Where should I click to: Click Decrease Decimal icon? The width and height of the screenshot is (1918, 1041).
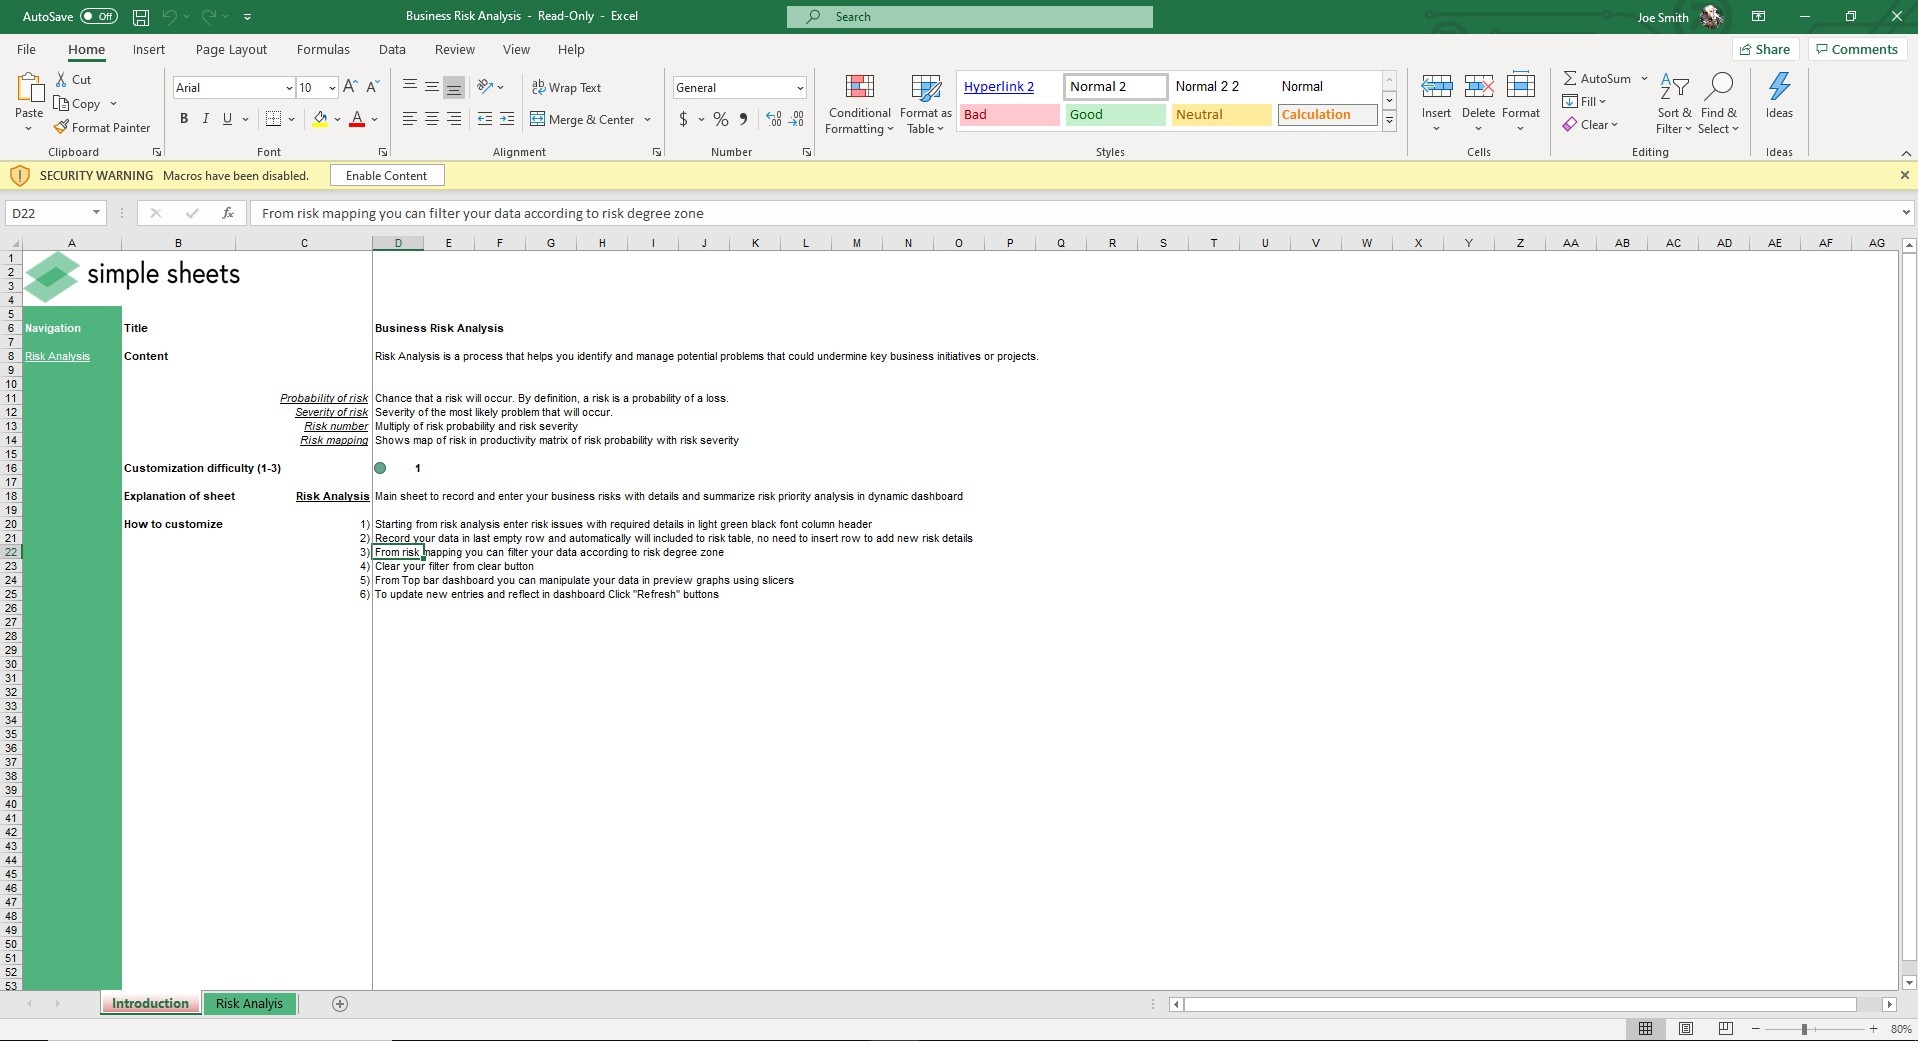point(797,119)
